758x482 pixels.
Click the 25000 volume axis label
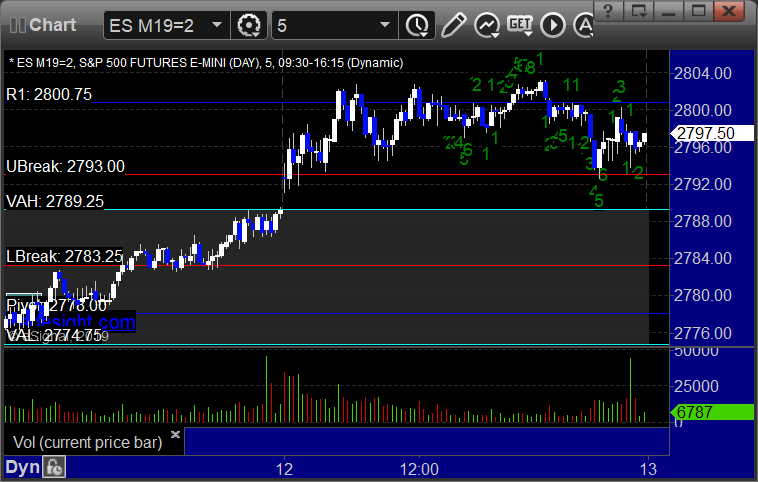click(x=696, y=386)
